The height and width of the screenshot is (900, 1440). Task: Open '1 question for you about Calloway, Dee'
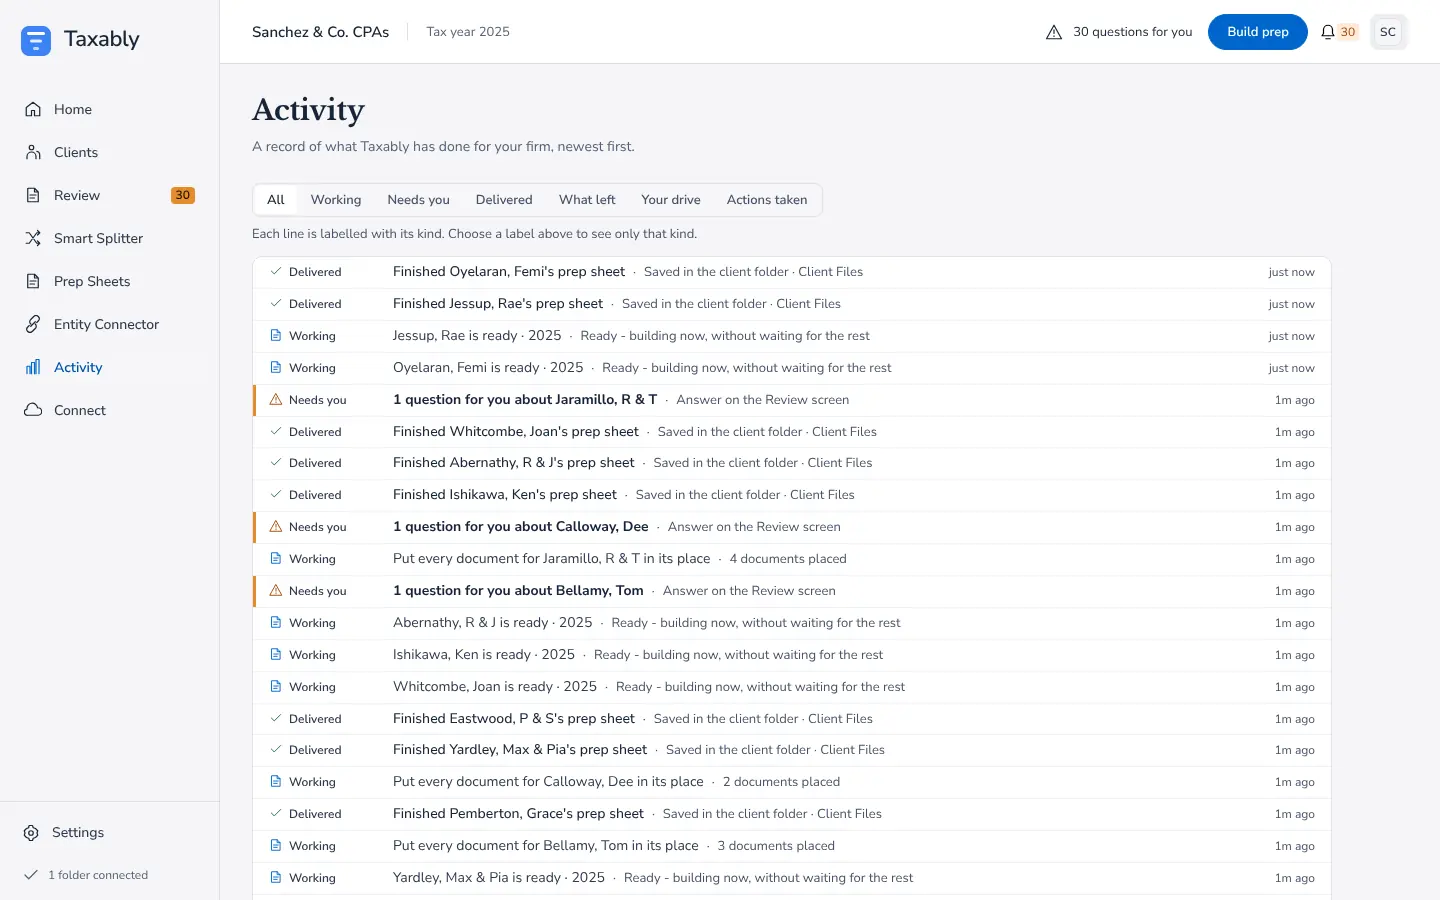click(521, 526)
